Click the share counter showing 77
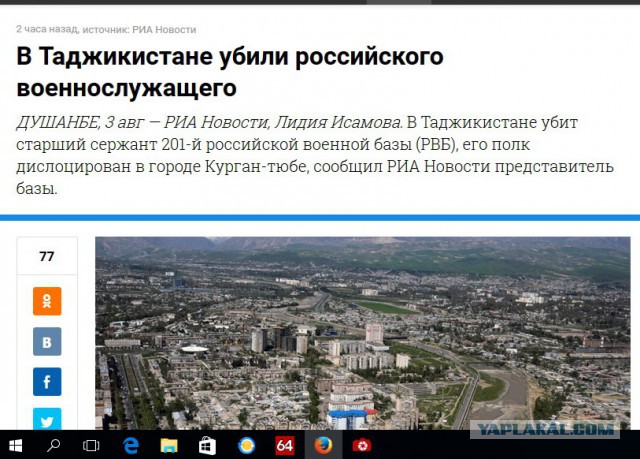The height and width of the screenshot is (459, 640). tap(47, 256)
